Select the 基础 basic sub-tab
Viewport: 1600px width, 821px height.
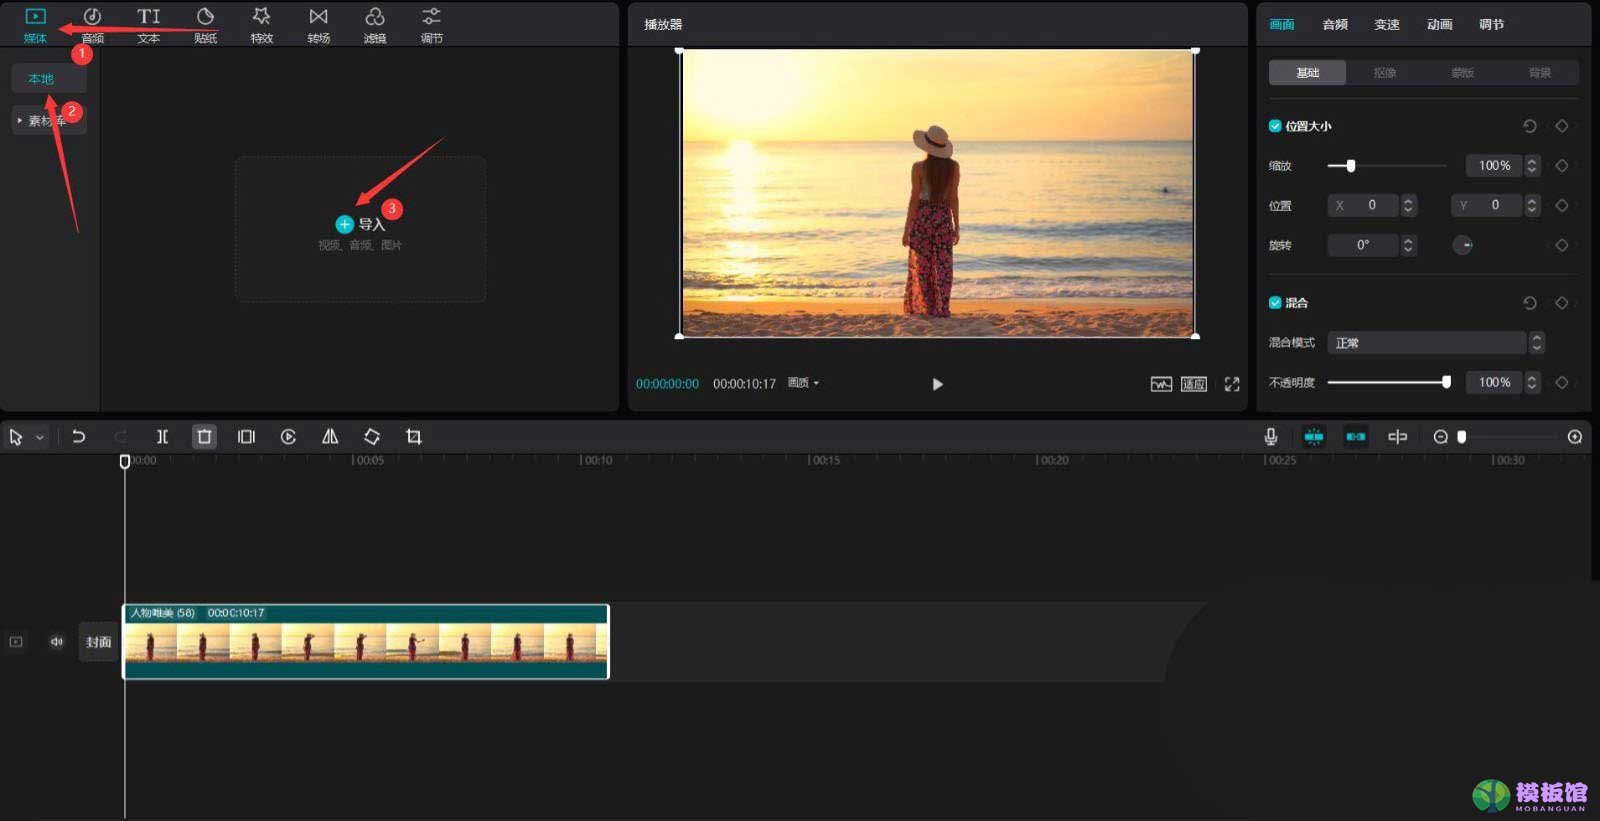(1307, 72)
